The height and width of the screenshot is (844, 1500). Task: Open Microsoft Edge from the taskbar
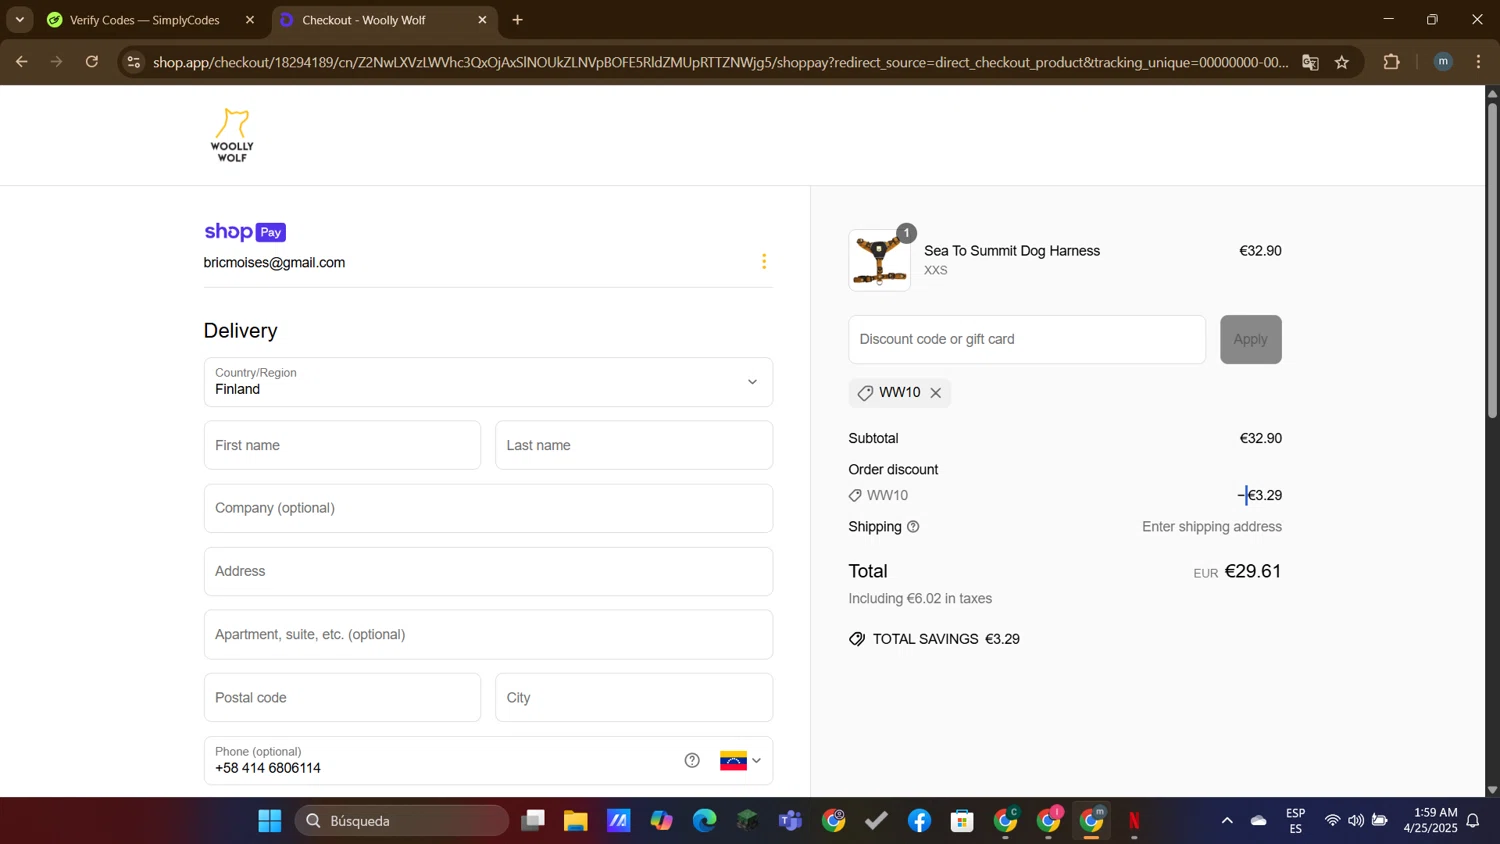705,821
